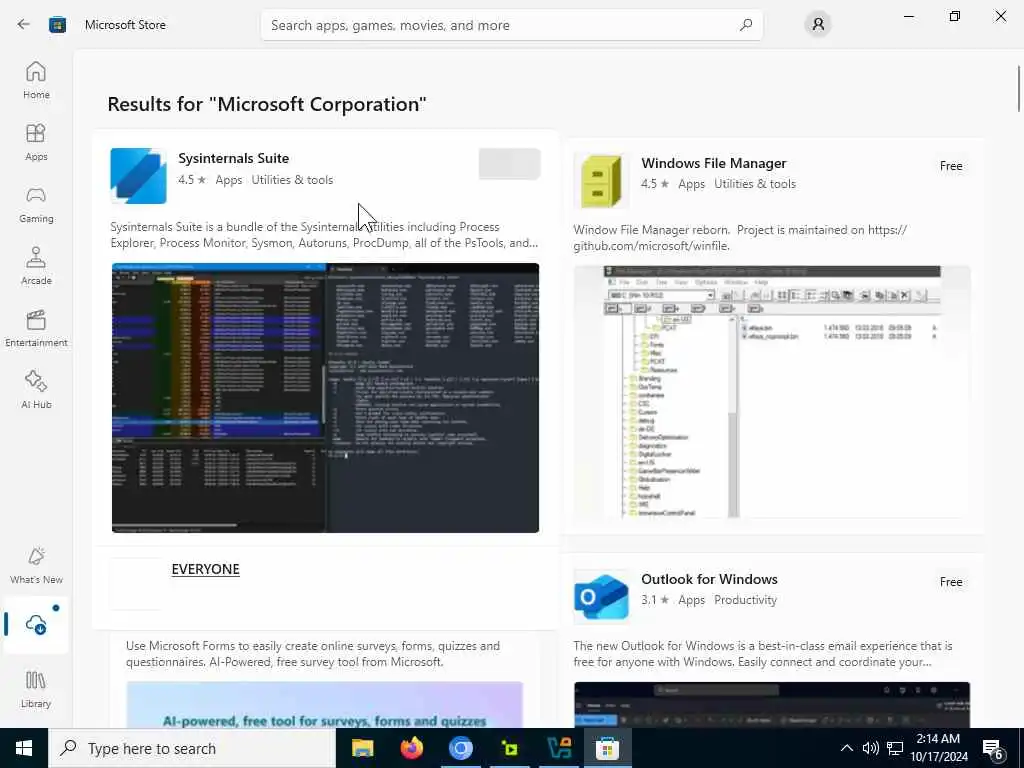Open the Outlook for Windows title
1024x768 pixels.
(x=709, y=579)
